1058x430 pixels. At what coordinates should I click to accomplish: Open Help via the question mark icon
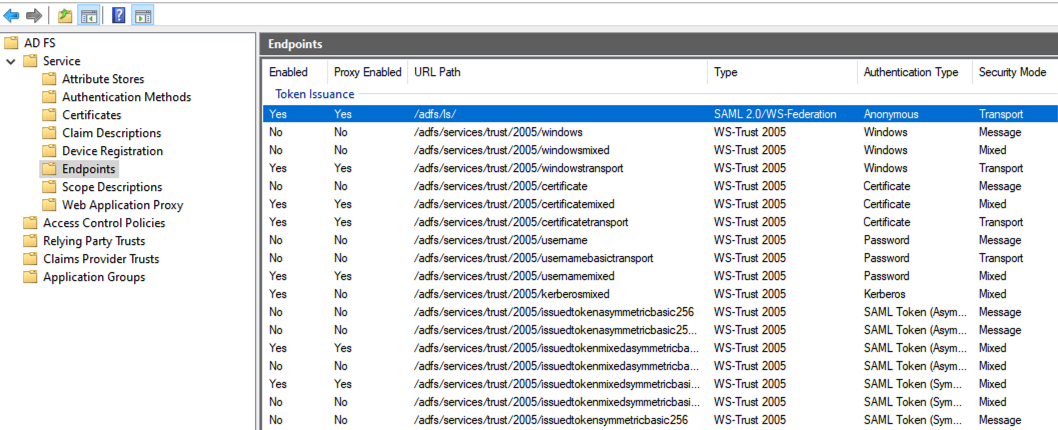(x=118, y=16)
